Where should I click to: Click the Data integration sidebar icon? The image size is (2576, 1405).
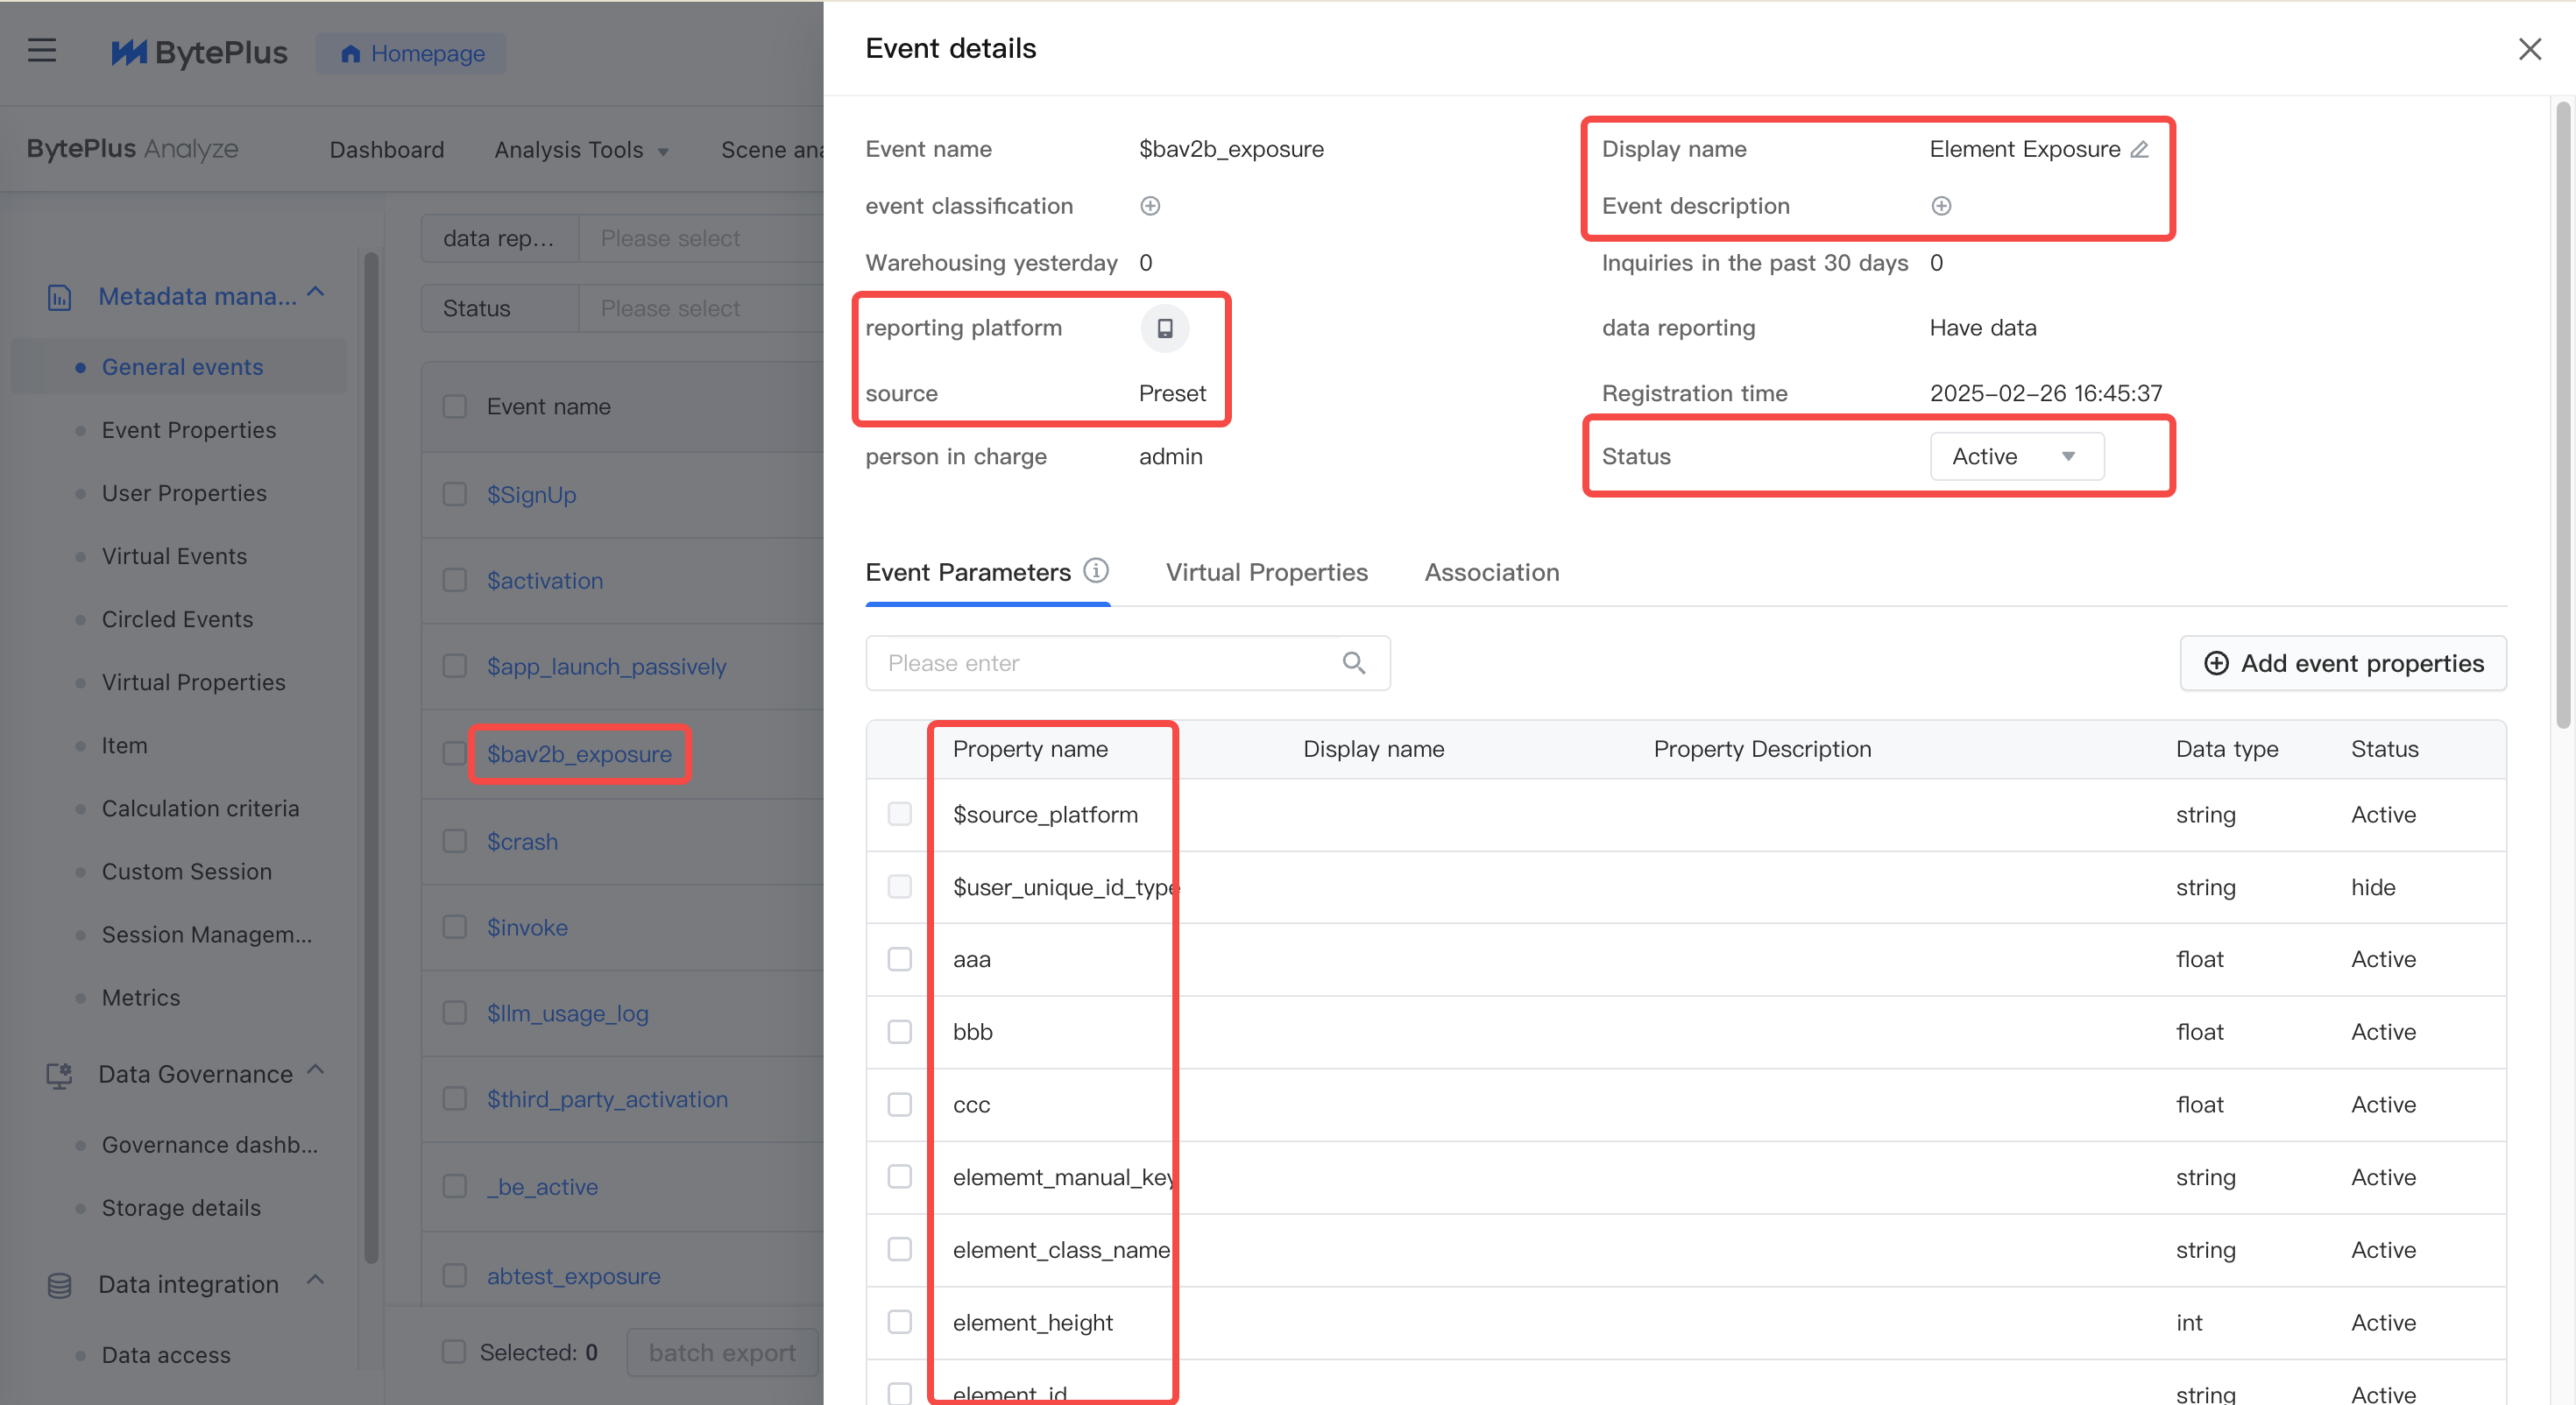59,1285
